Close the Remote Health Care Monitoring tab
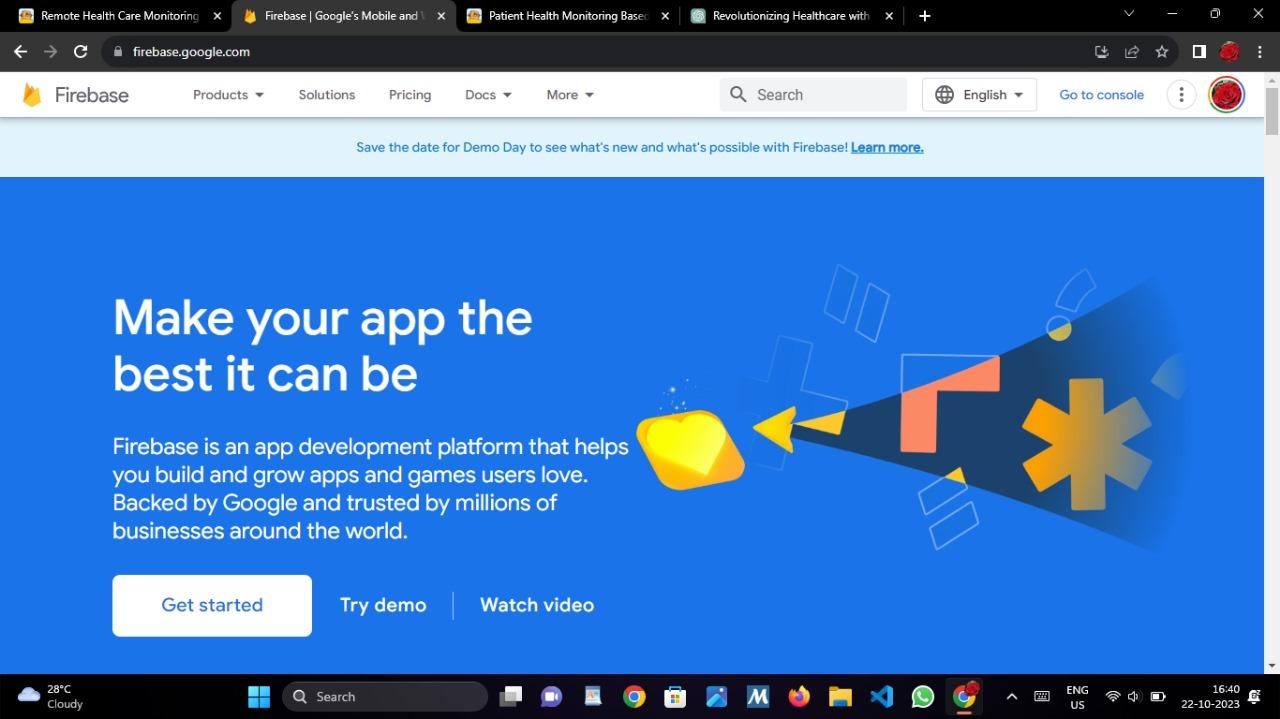This screenshot has height=719, width=1280. point(217,16)
